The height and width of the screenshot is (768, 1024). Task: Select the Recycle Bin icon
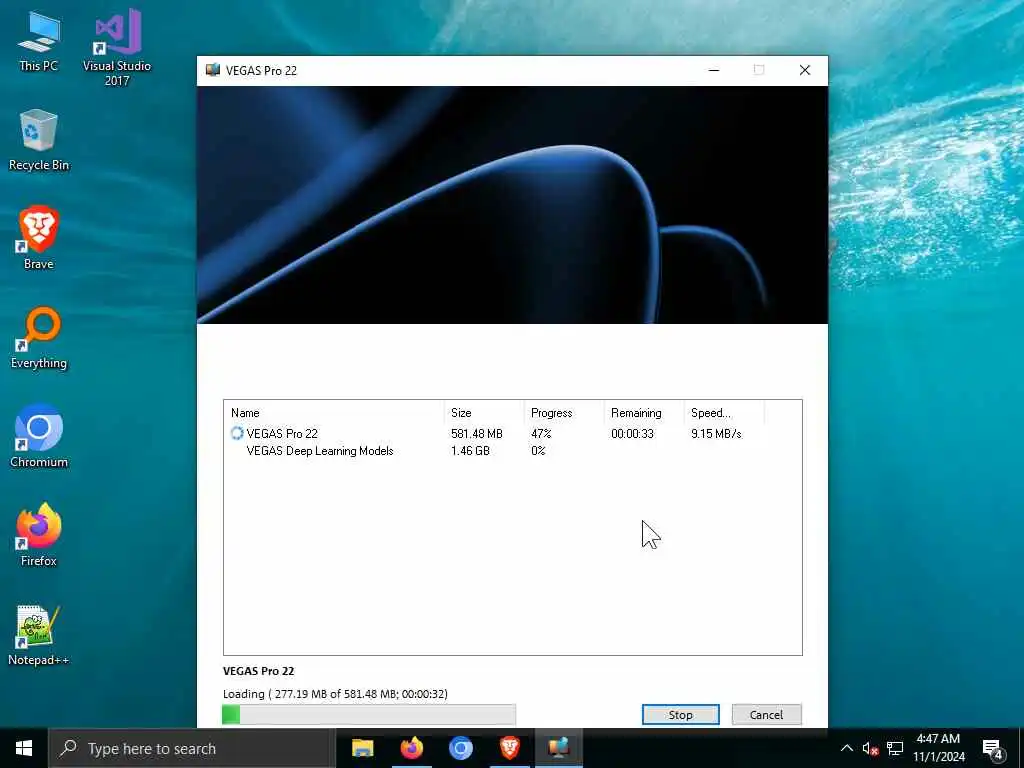click(39, 140)
